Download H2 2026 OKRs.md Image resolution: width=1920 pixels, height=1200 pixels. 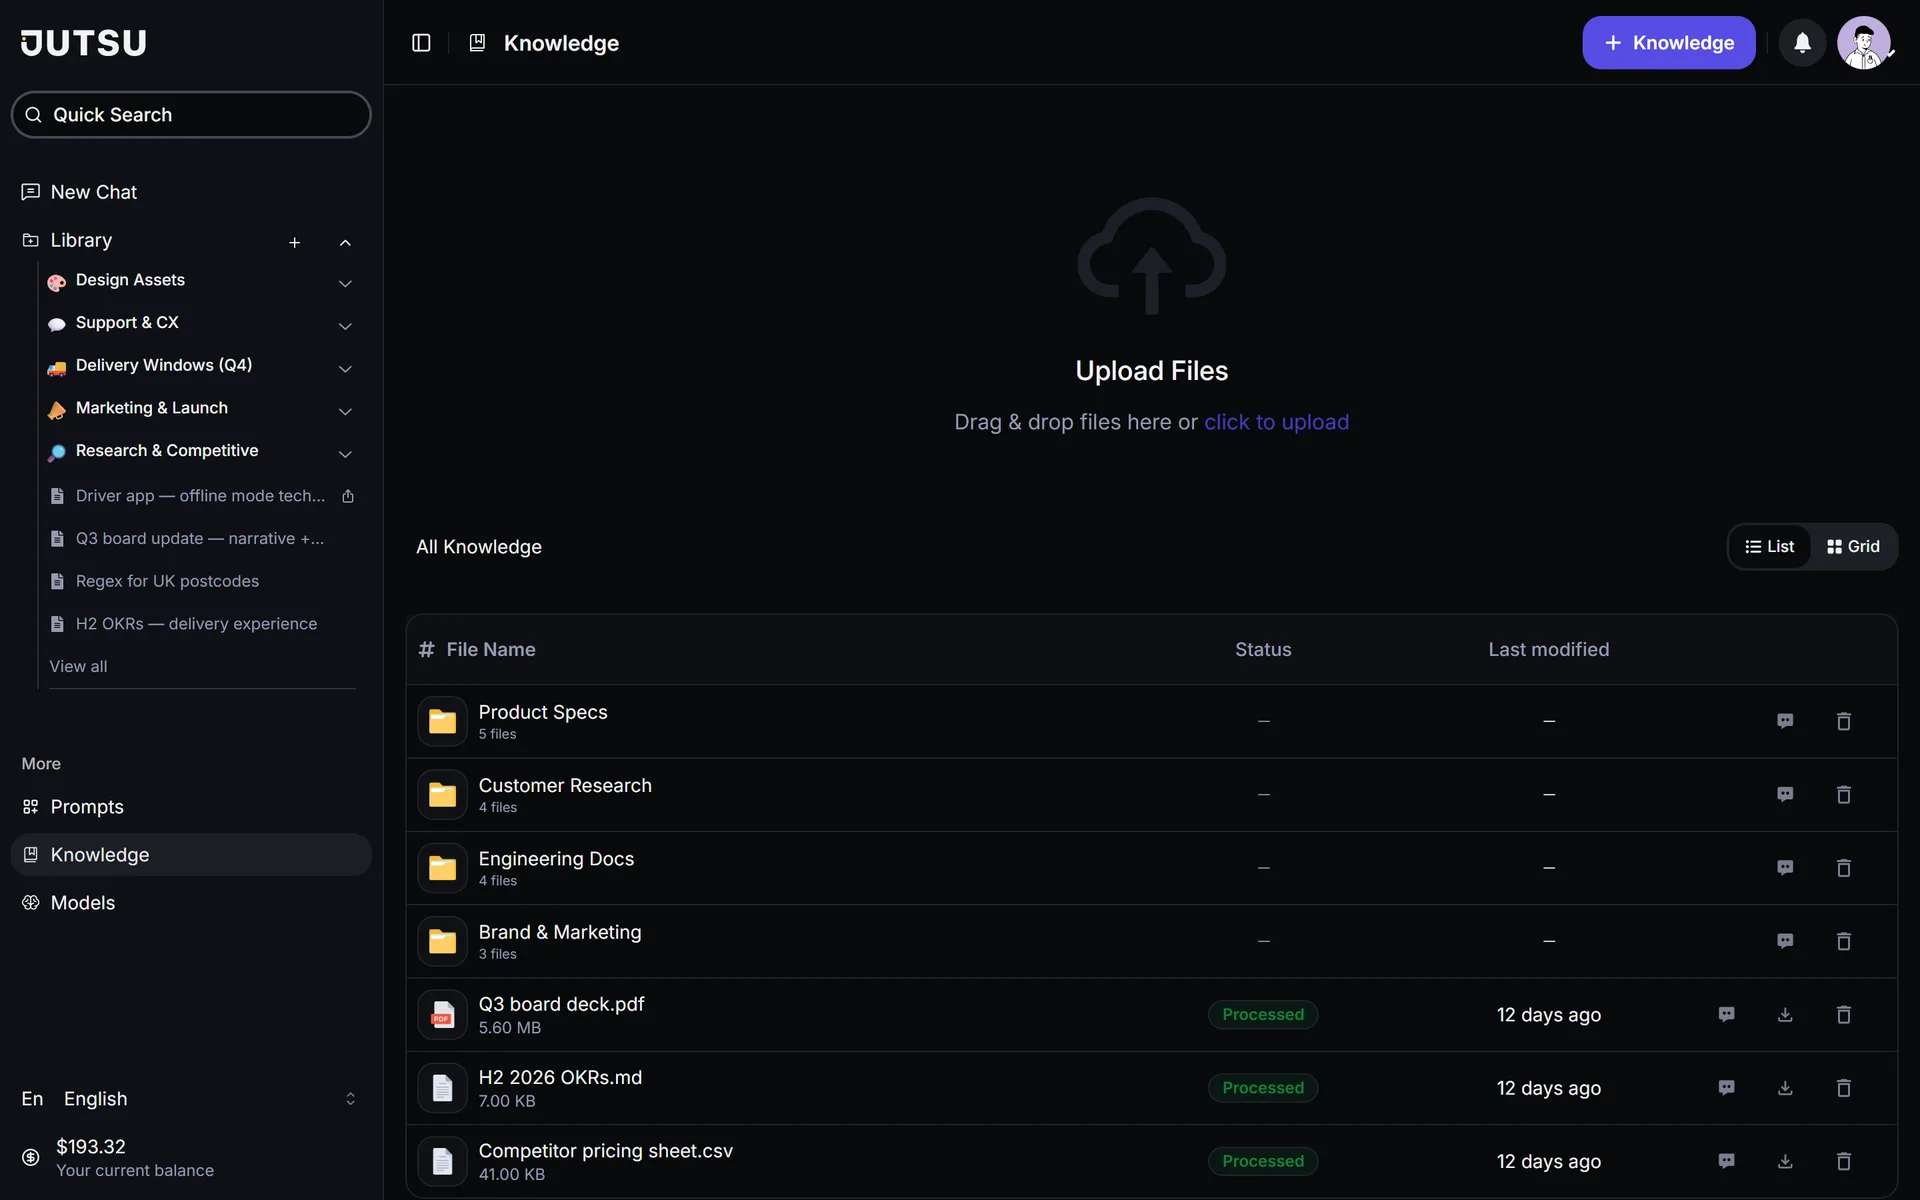(1785, 1088)
